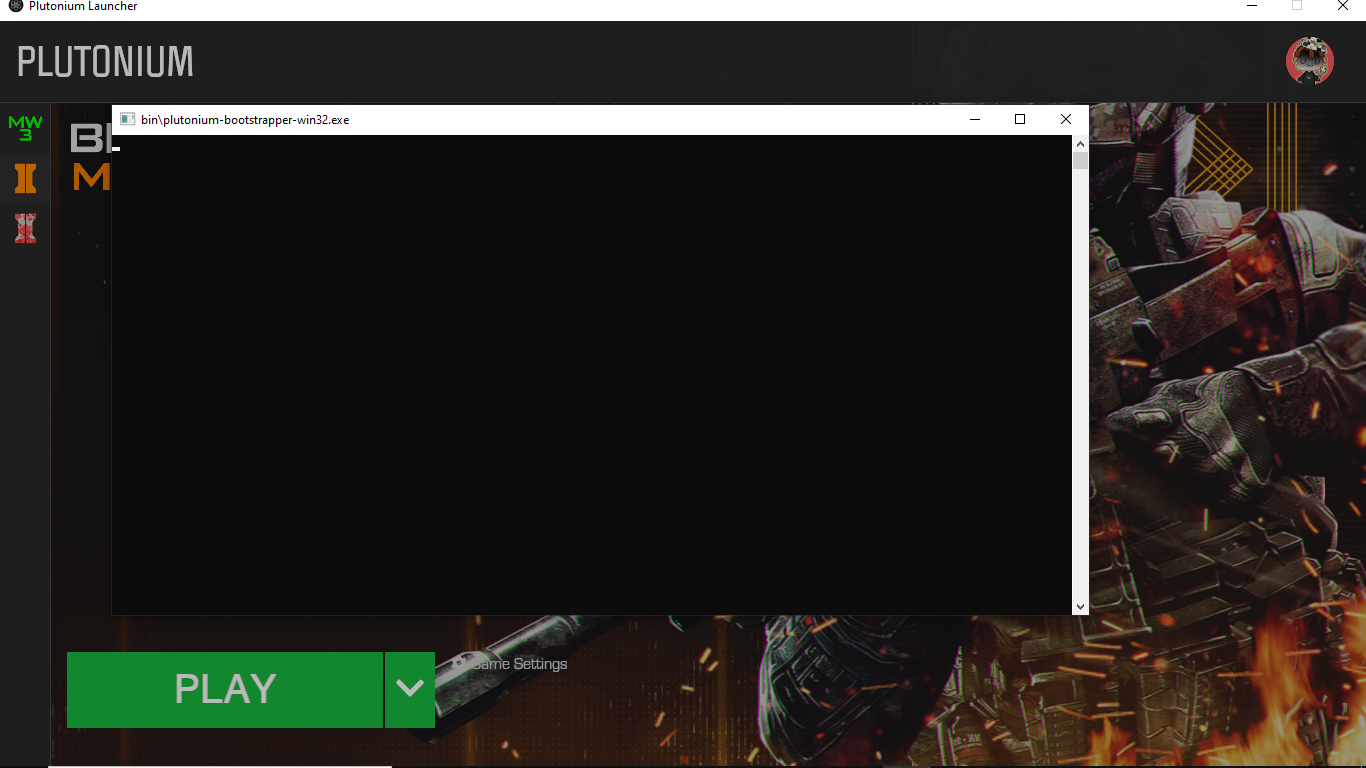Click the console title bin\plutonium-bootstrapper-win32.exe

[245, 120]
